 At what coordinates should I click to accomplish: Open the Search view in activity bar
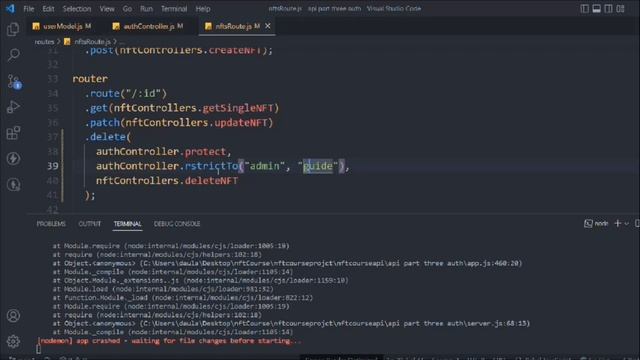click(x=13, y=55)
